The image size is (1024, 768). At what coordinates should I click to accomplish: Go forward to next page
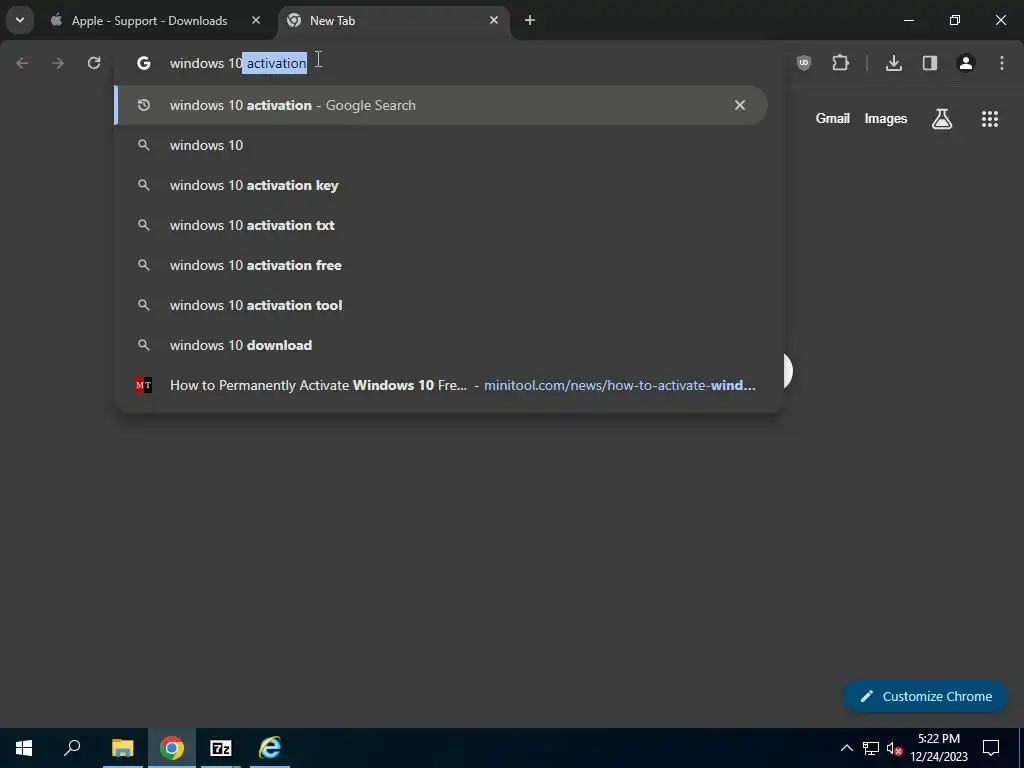point(58,63)
